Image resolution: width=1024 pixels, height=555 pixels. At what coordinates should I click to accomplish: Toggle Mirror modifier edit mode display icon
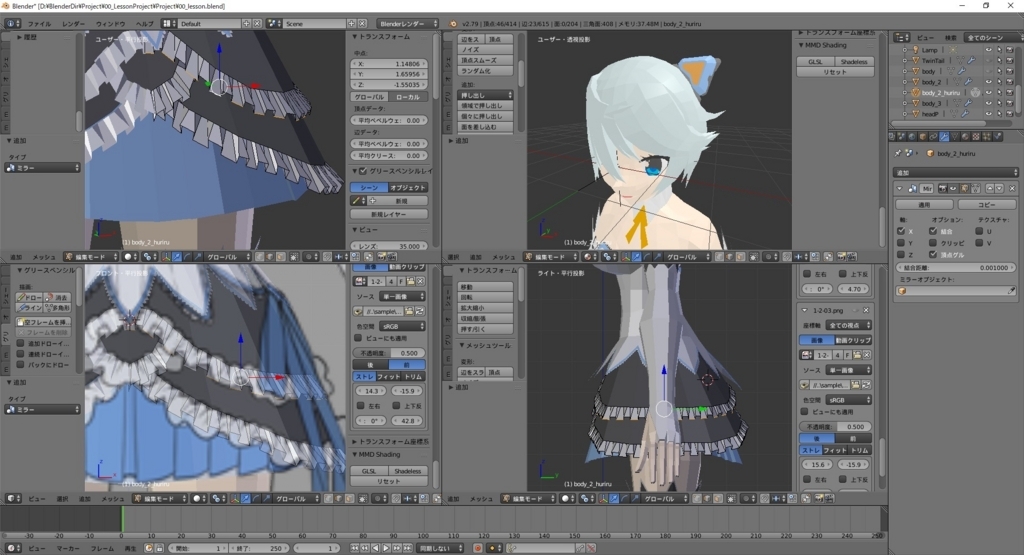965,188
